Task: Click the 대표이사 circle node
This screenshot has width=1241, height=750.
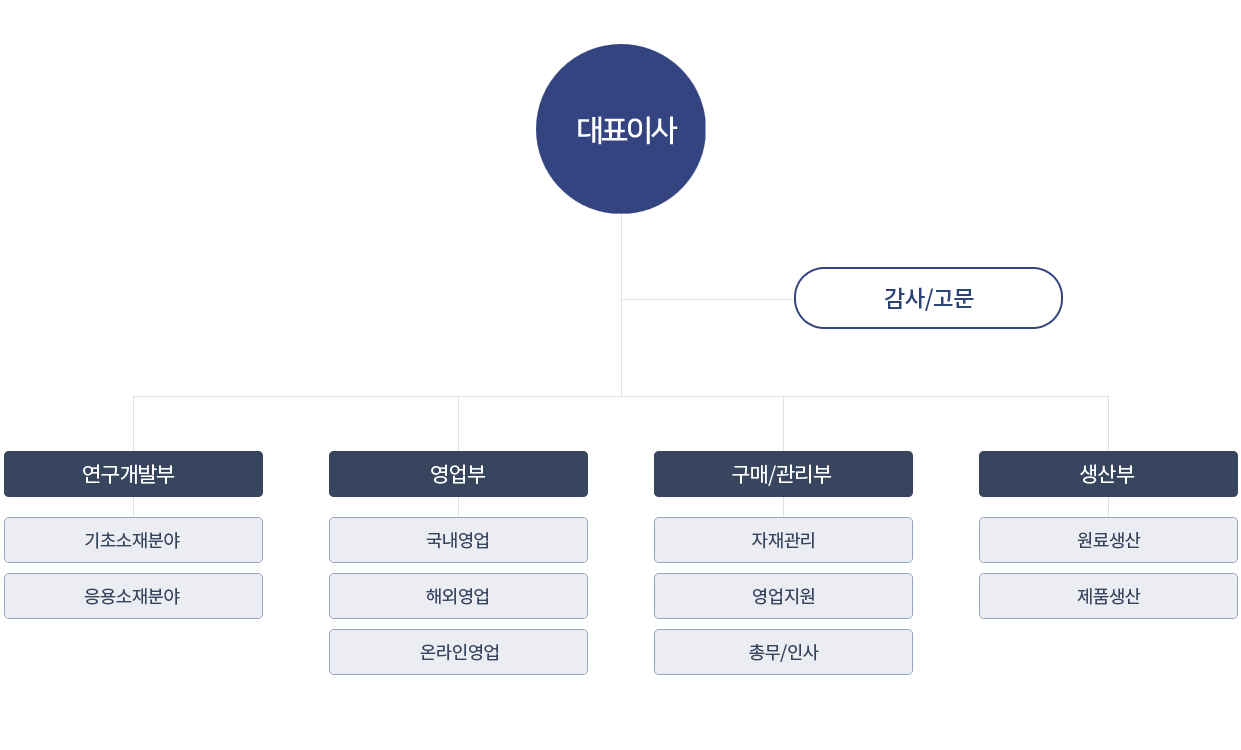Action: coord(621,129)
